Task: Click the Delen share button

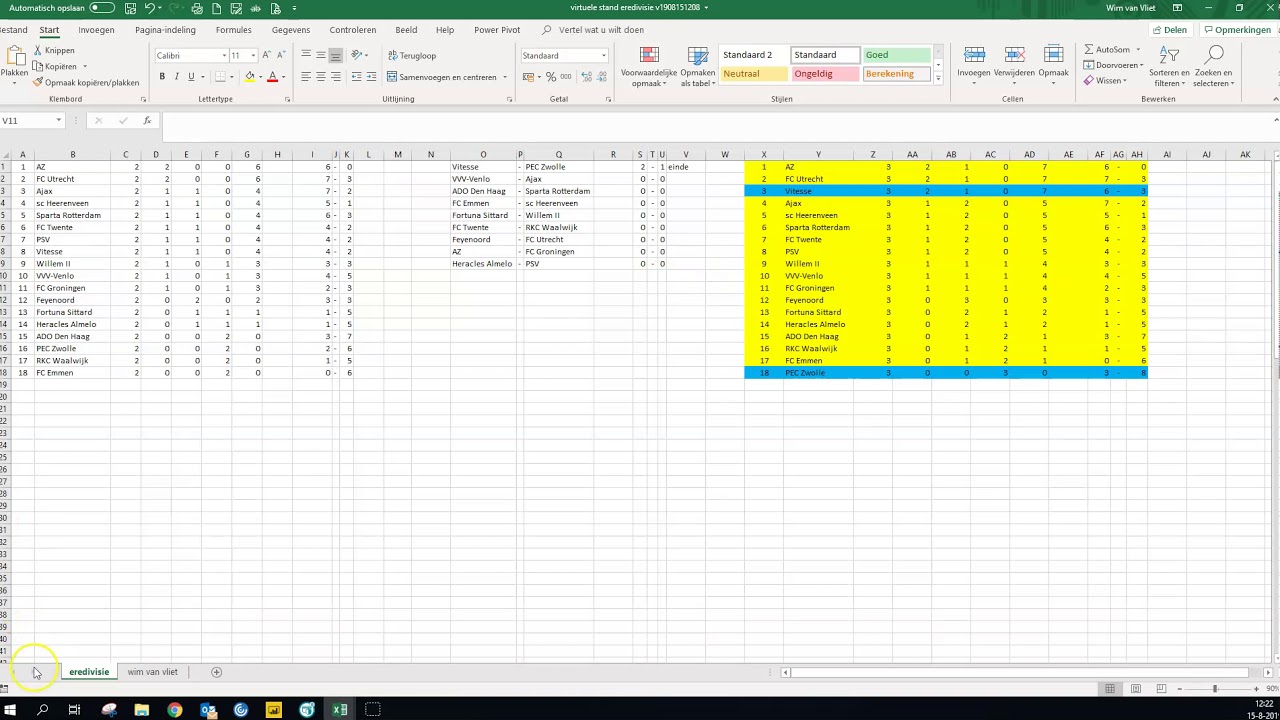Action: pyautogui.click(x=1169, y=30)
